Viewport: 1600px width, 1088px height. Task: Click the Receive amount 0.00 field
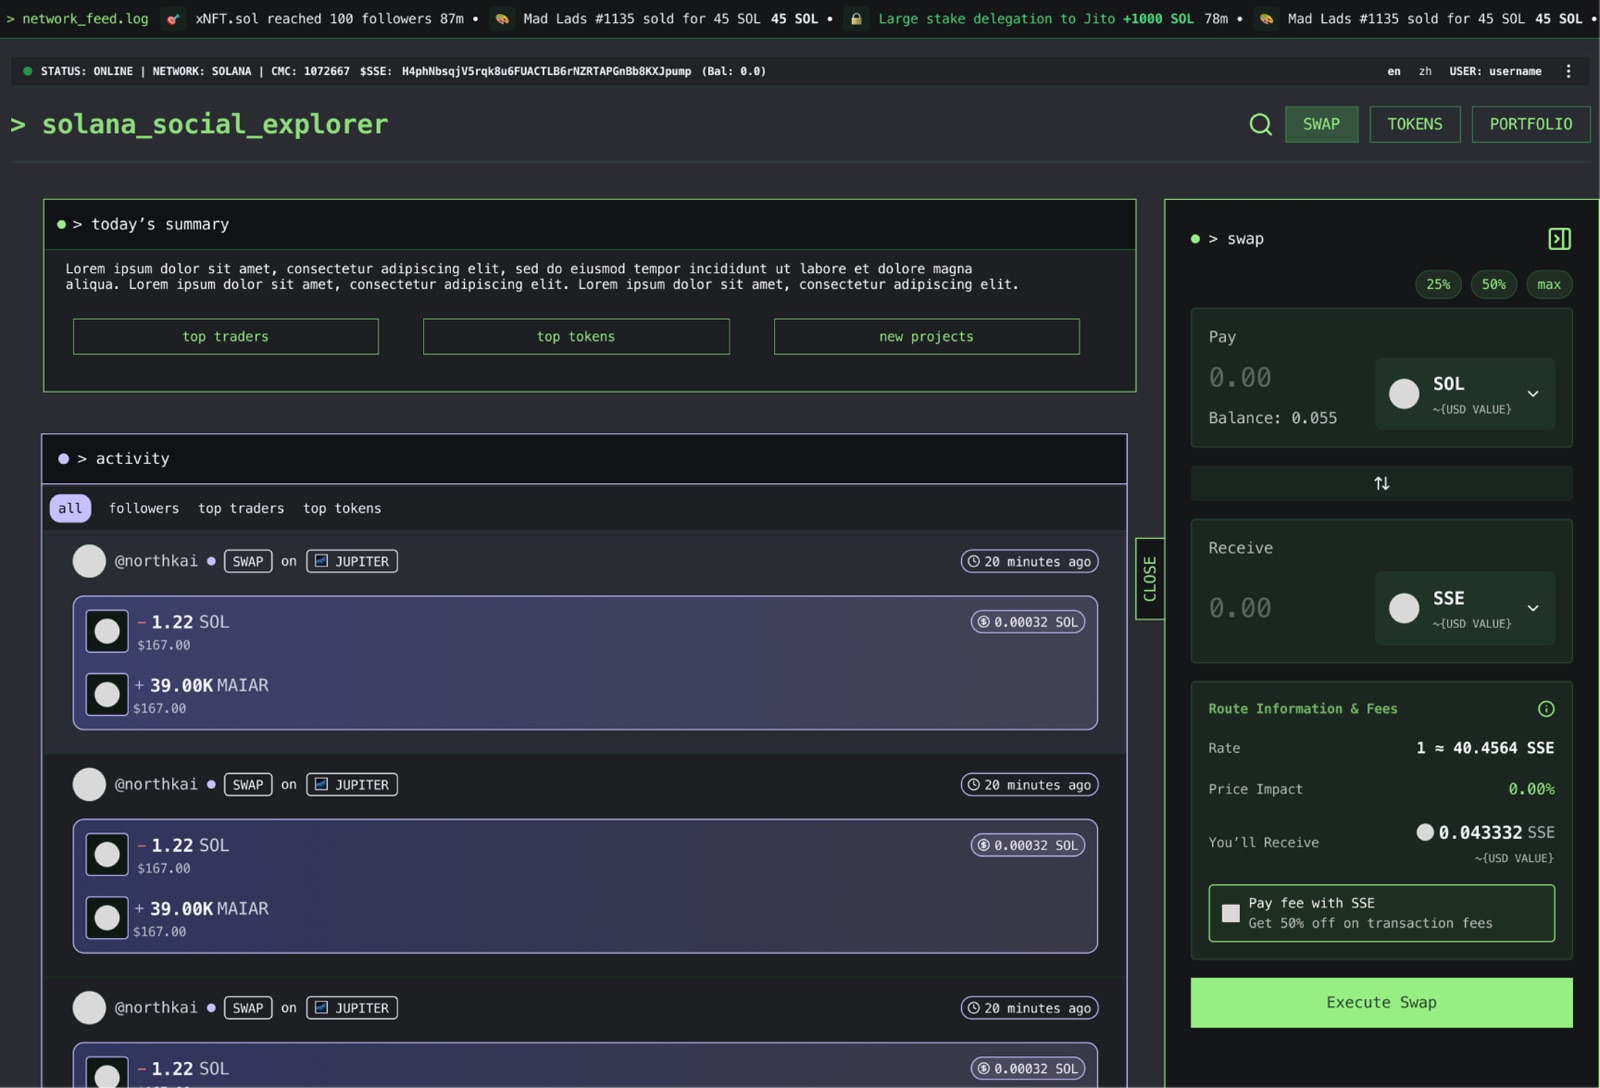1240,608
